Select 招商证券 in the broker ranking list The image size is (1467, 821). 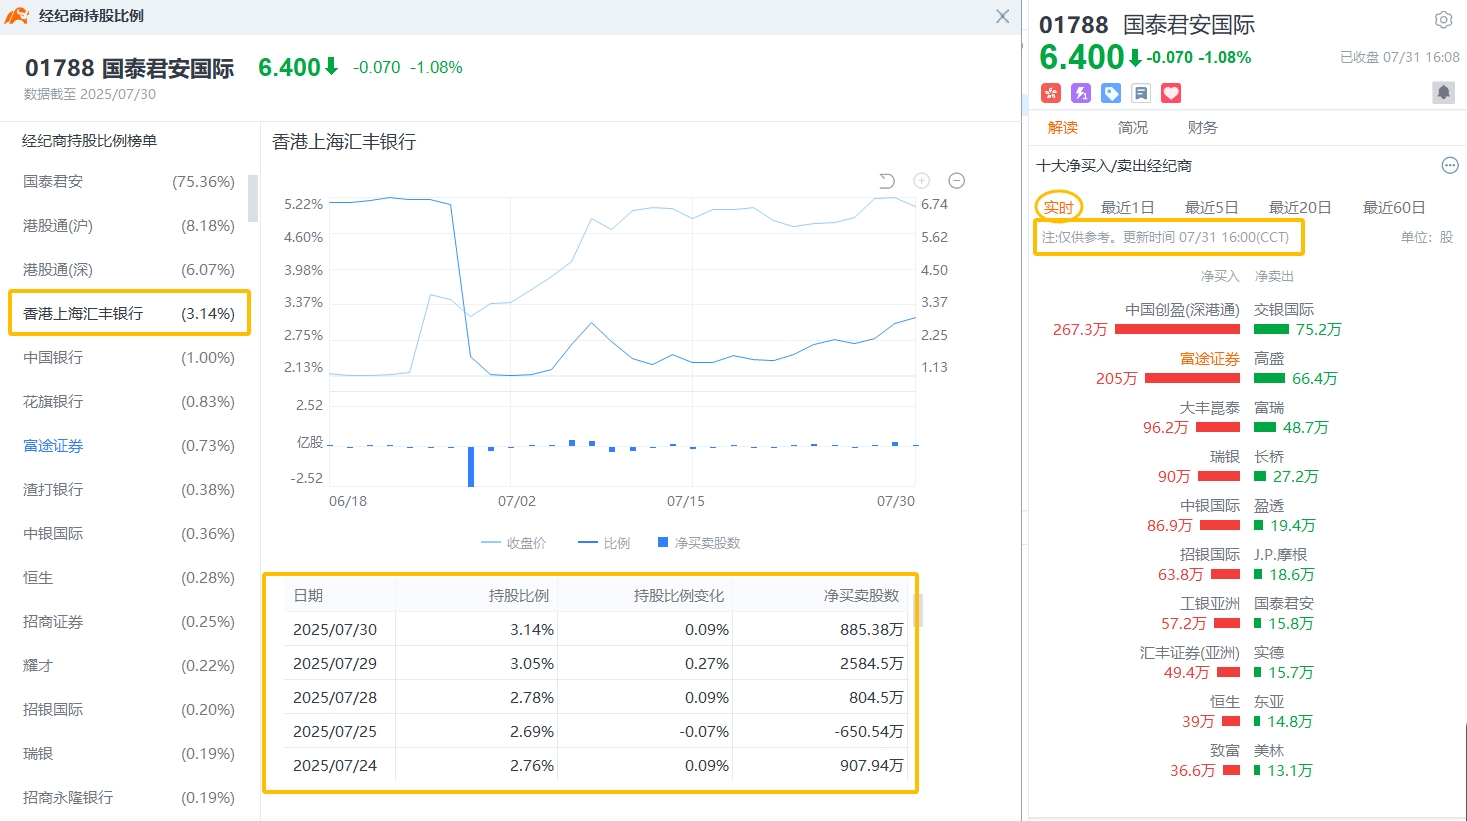pos(129,622)
